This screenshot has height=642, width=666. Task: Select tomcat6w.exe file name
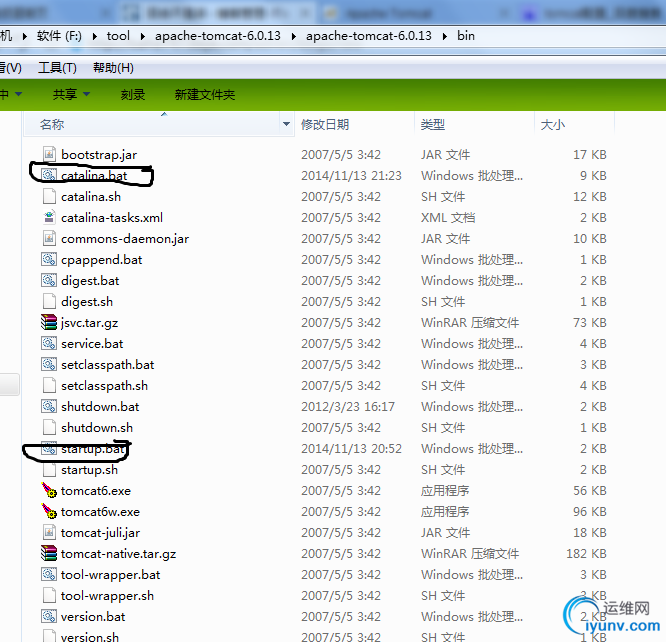(100, 512)
